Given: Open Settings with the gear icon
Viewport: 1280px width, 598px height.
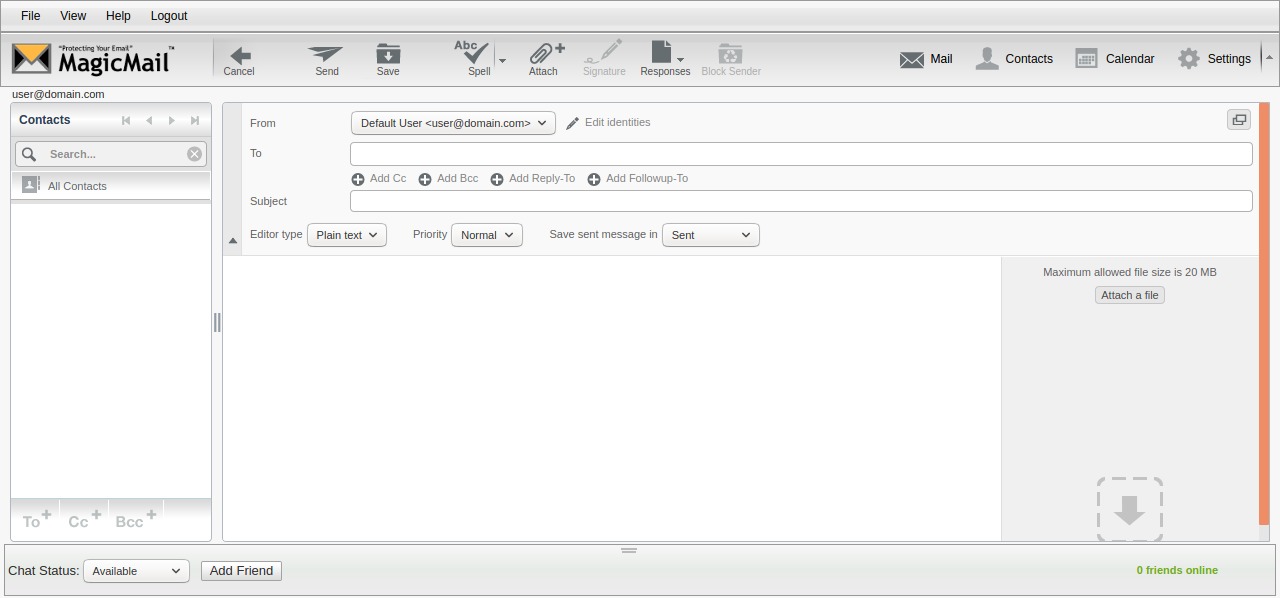Looking at the screenshot, I should [x=1214, y=59].
